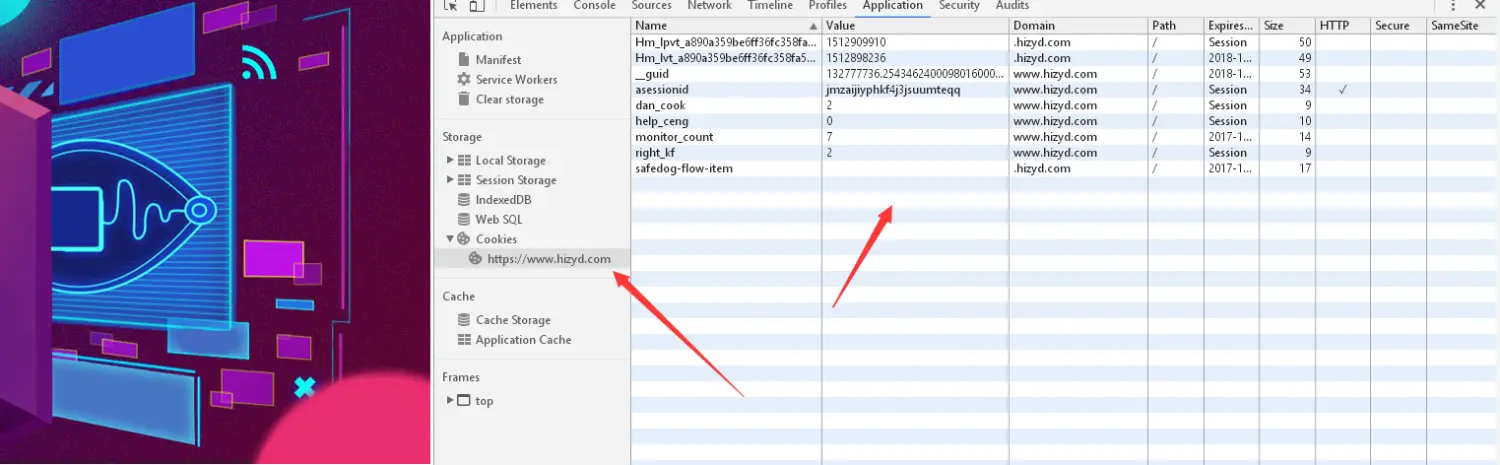Viewport: 1500px width, 465px height.
Task: Switch to the Elements tab
Action: [x=534, y=5]
